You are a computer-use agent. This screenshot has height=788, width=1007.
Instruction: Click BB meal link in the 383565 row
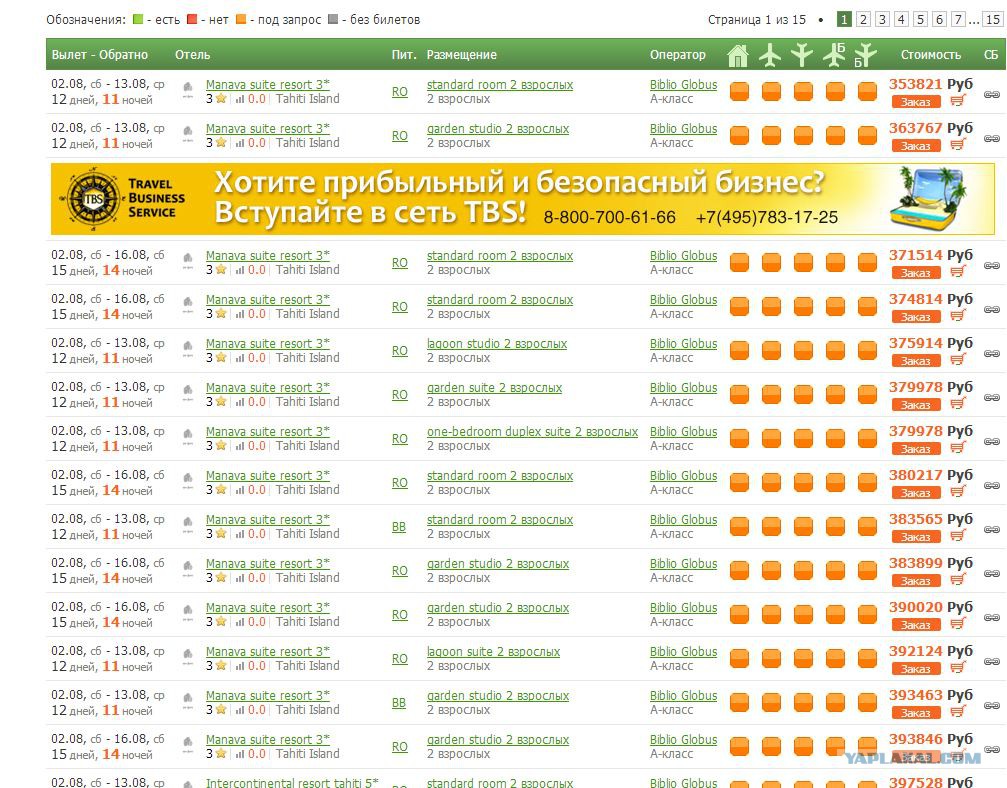(399, 527)
